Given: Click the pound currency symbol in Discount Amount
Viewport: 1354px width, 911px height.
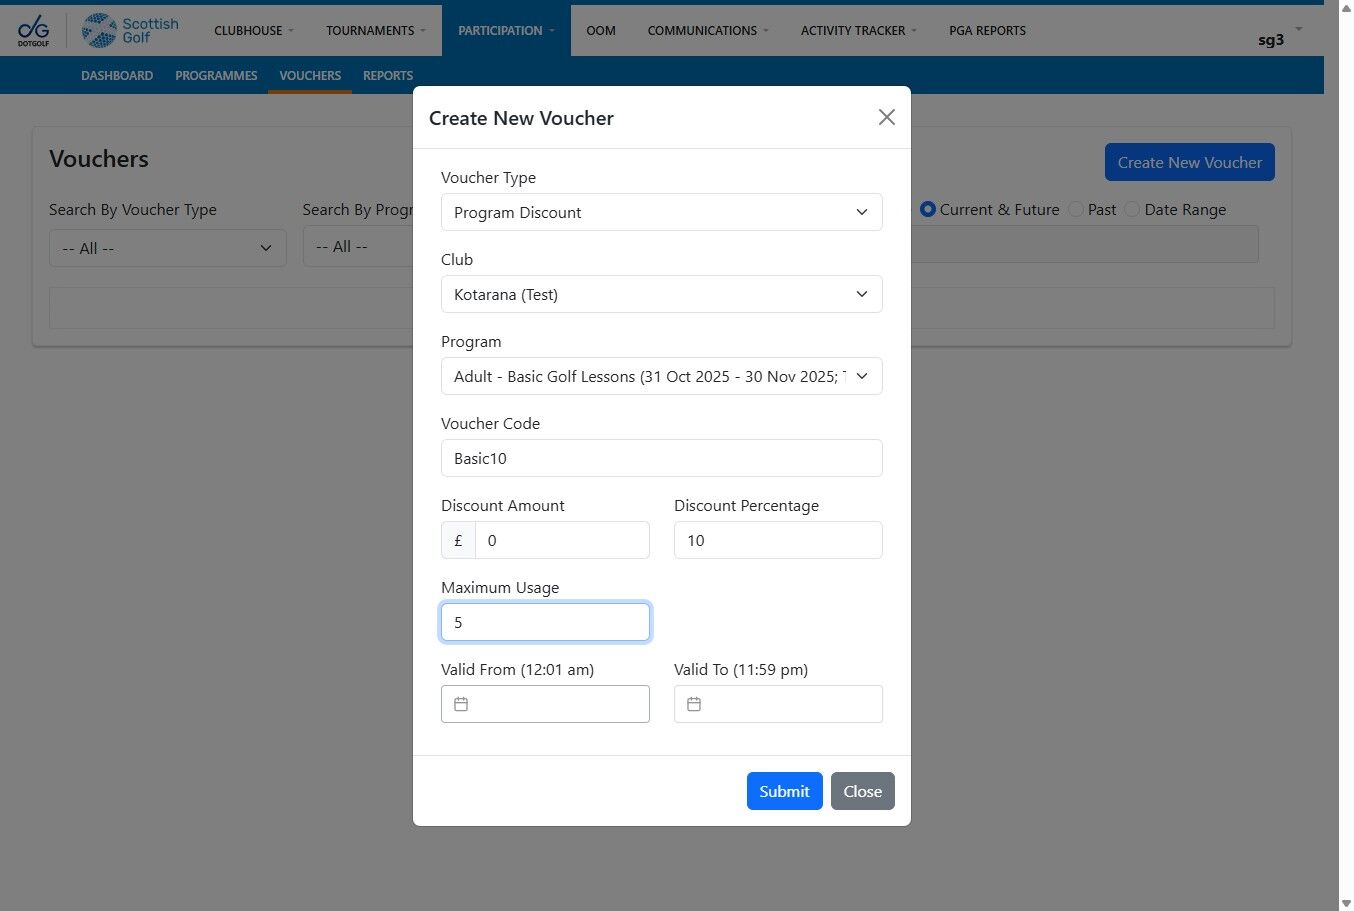Looking at the screenshot, I should tap(458, 540).
